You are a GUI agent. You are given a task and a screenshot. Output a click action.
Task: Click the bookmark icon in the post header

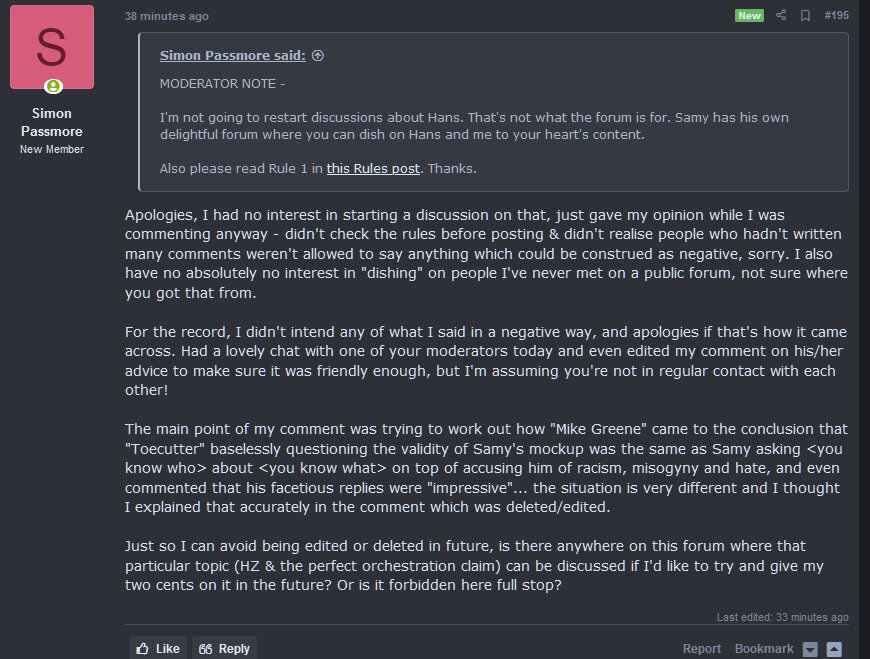(x=805, y=16)
